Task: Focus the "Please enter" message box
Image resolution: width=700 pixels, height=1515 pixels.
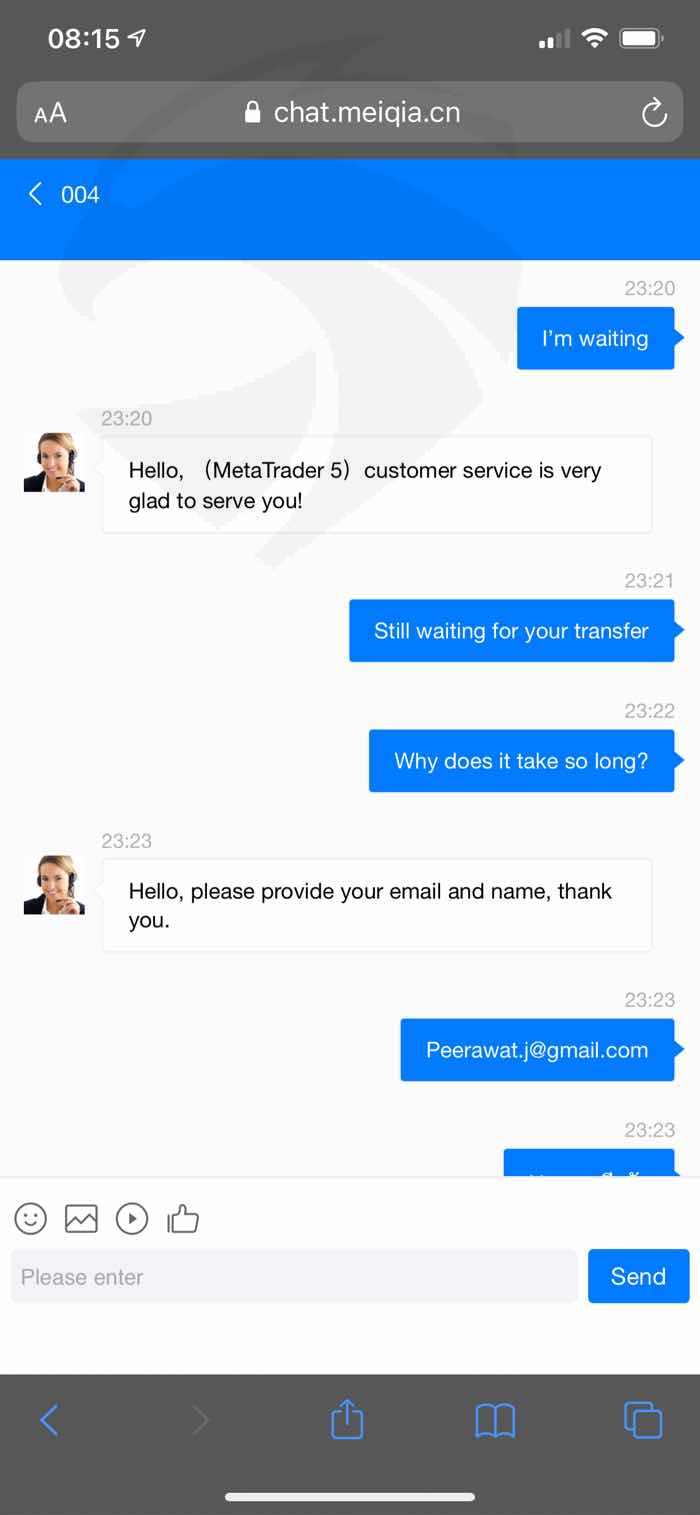Action: tap(294, 1276)
